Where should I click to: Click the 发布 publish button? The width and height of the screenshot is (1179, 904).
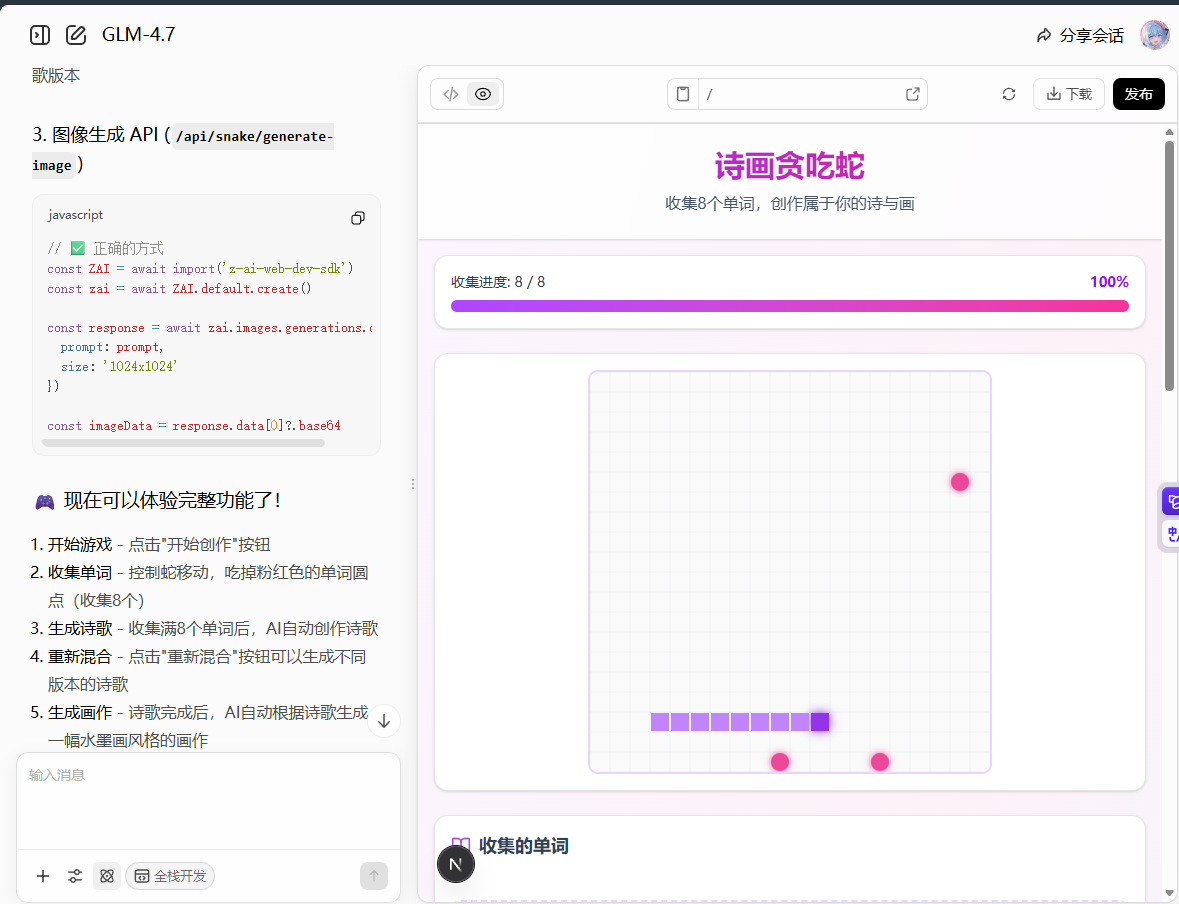coord(1138,94)
